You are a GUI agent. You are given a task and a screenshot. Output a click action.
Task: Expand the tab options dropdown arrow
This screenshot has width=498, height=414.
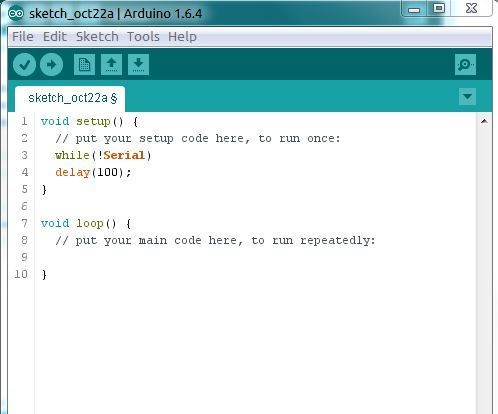(467, 97)
